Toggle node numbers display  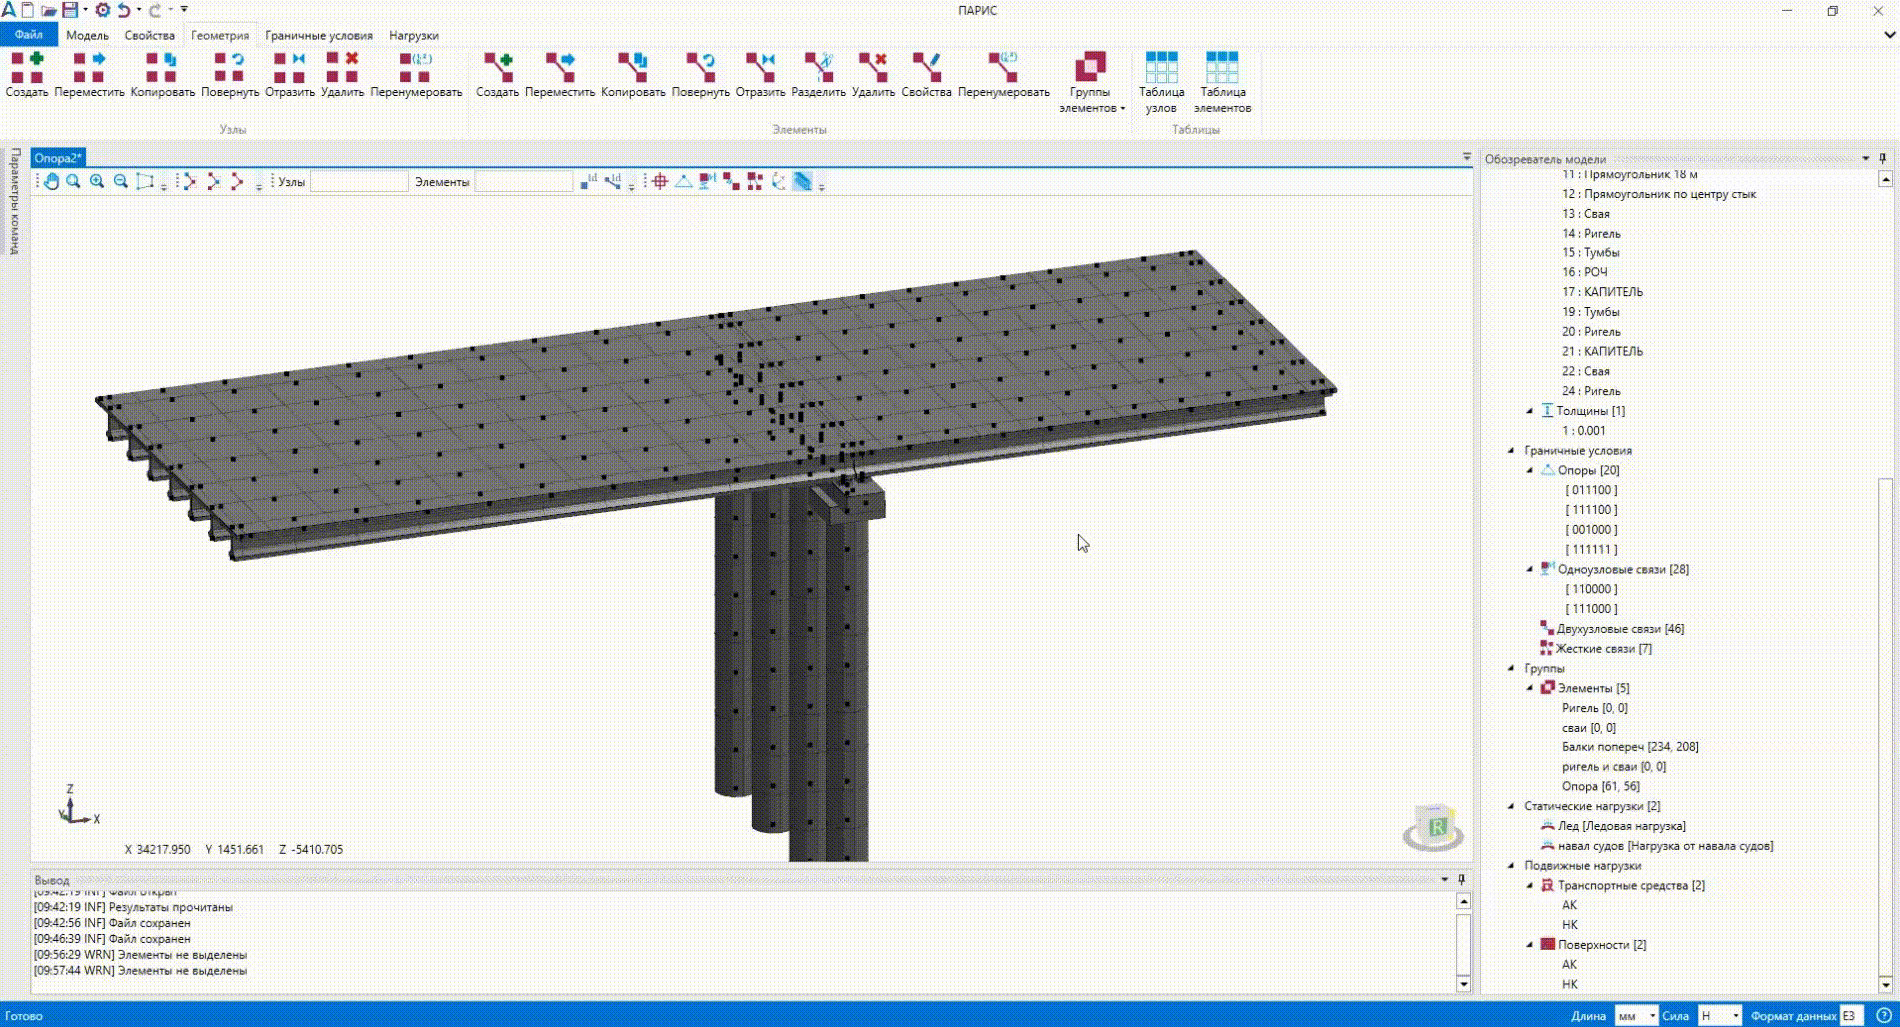coord(589,181)
